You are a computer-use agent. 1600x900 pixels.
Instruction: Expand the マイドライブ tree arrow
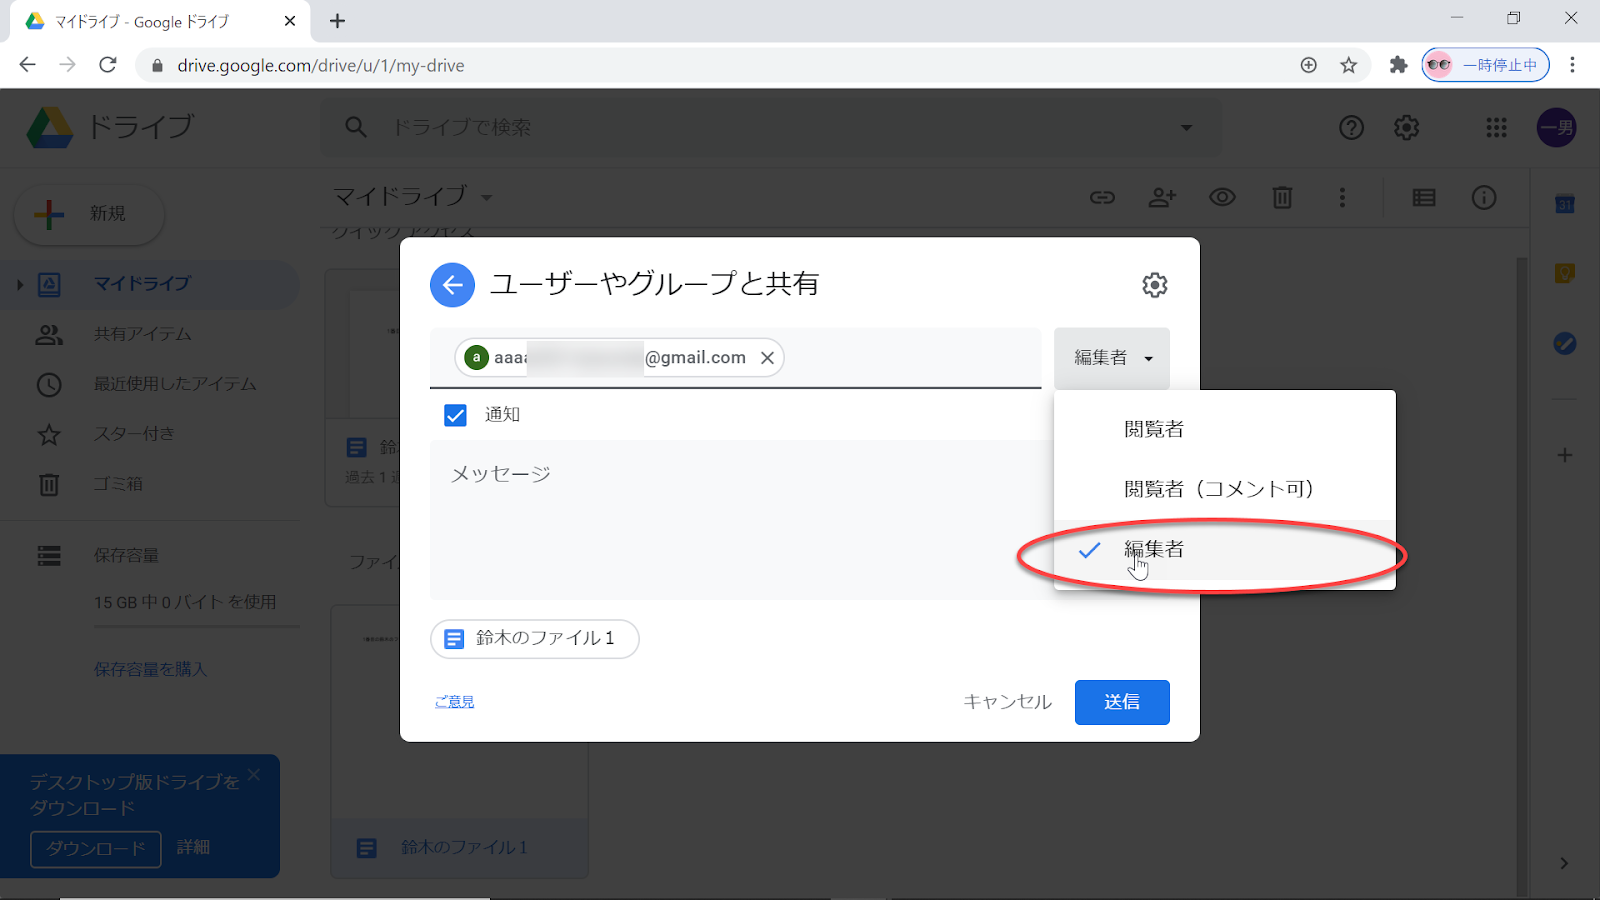19,285
